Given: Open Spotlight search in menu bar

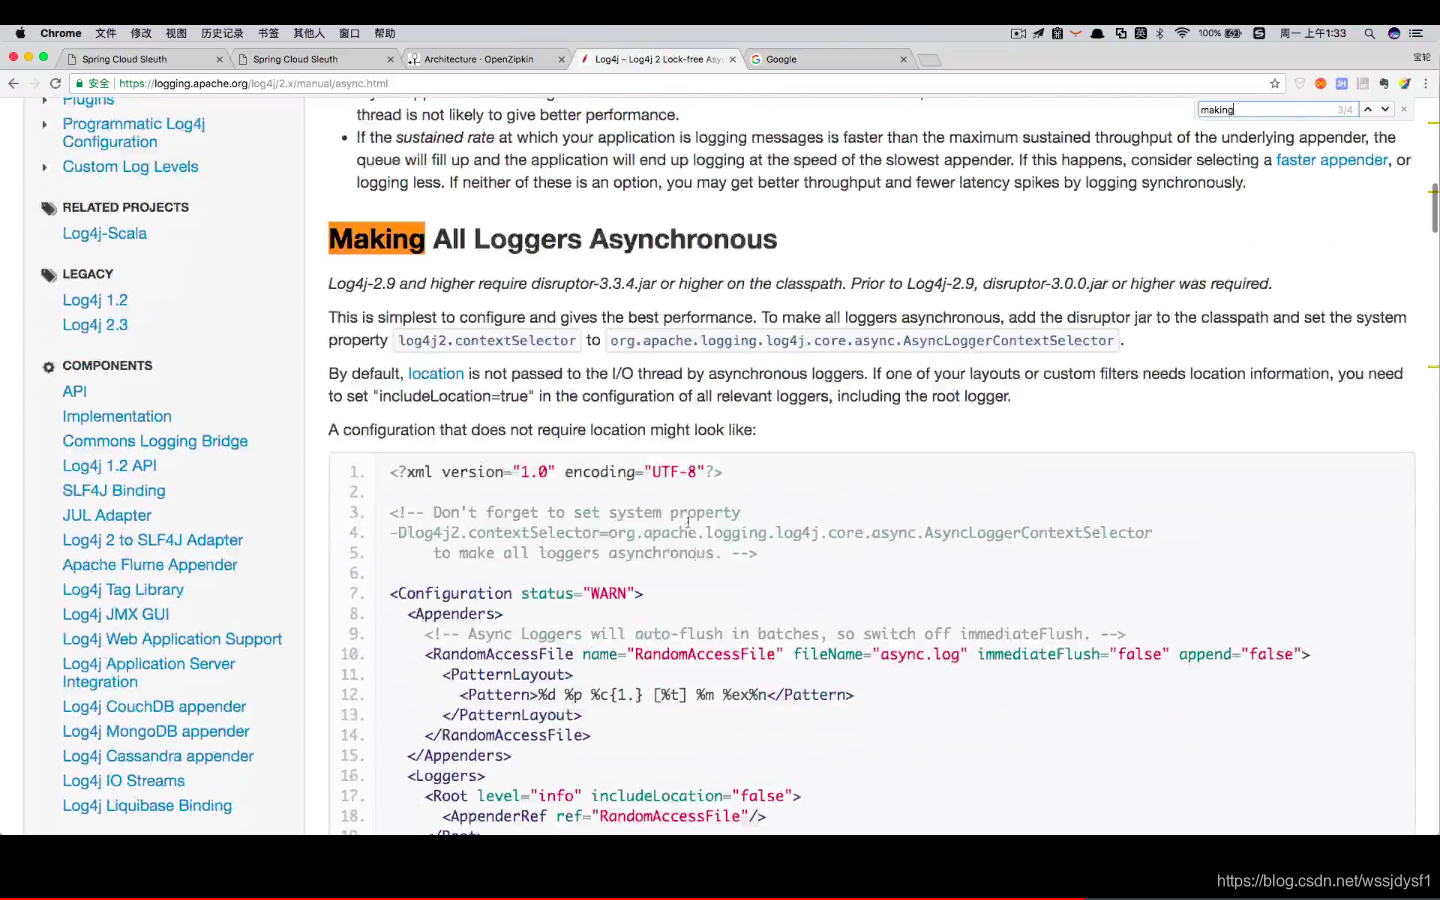Looking at the screenshot, I should click(1370, 33).
